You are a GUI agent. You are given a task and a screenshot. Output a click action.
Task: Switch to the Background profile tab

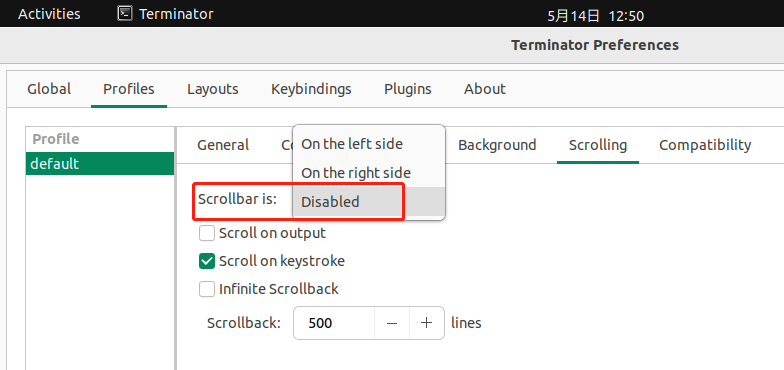497,145
